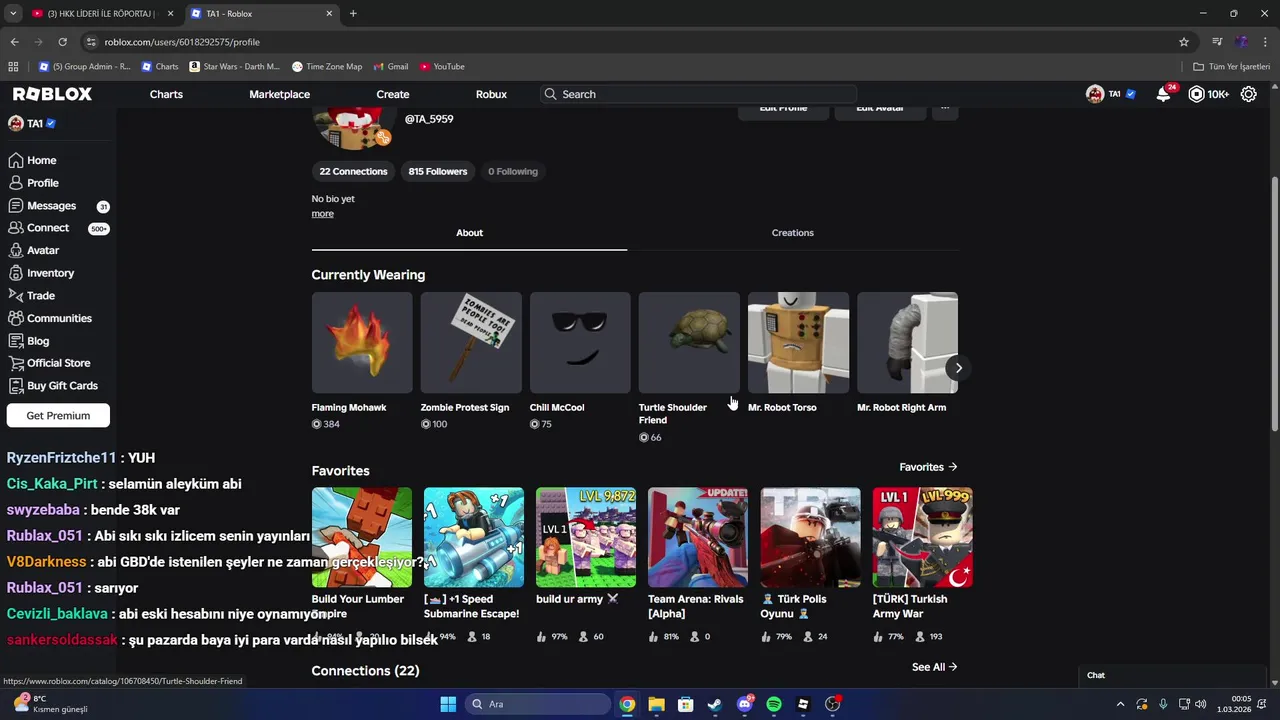
Task: Open Official Store in the sidebar
Action: pos(58,363)
